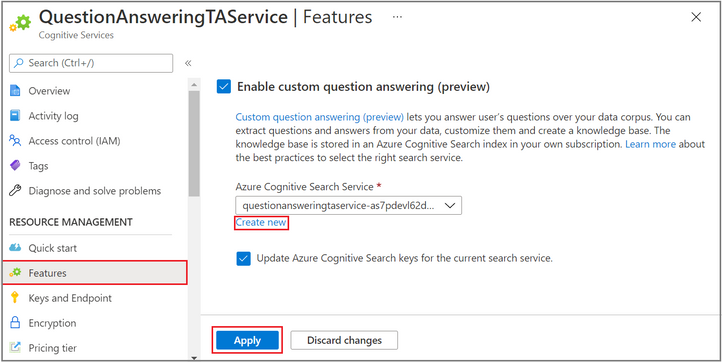
Task: Open Activity log page
Action: pos(53,116)
